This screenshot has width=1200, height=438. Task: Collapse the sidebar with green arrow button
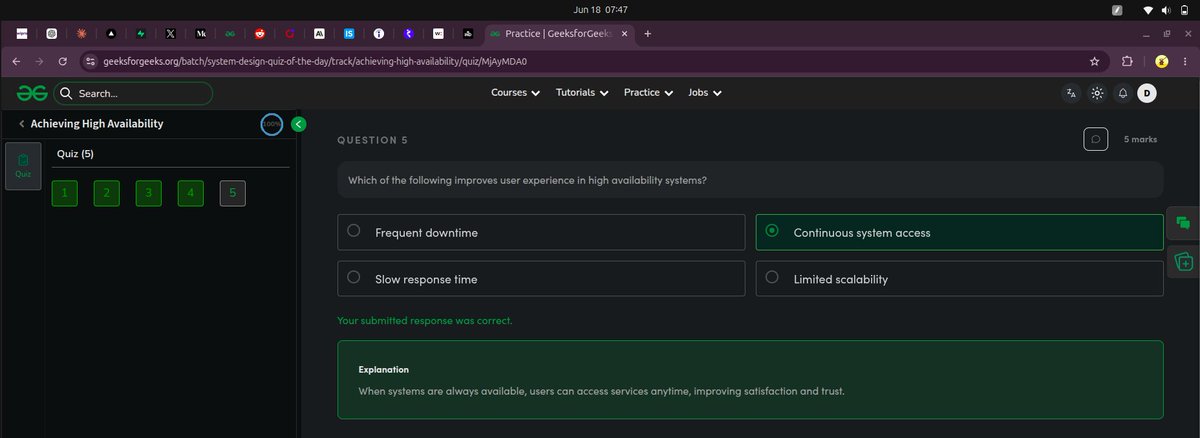(x=298, y=124)
